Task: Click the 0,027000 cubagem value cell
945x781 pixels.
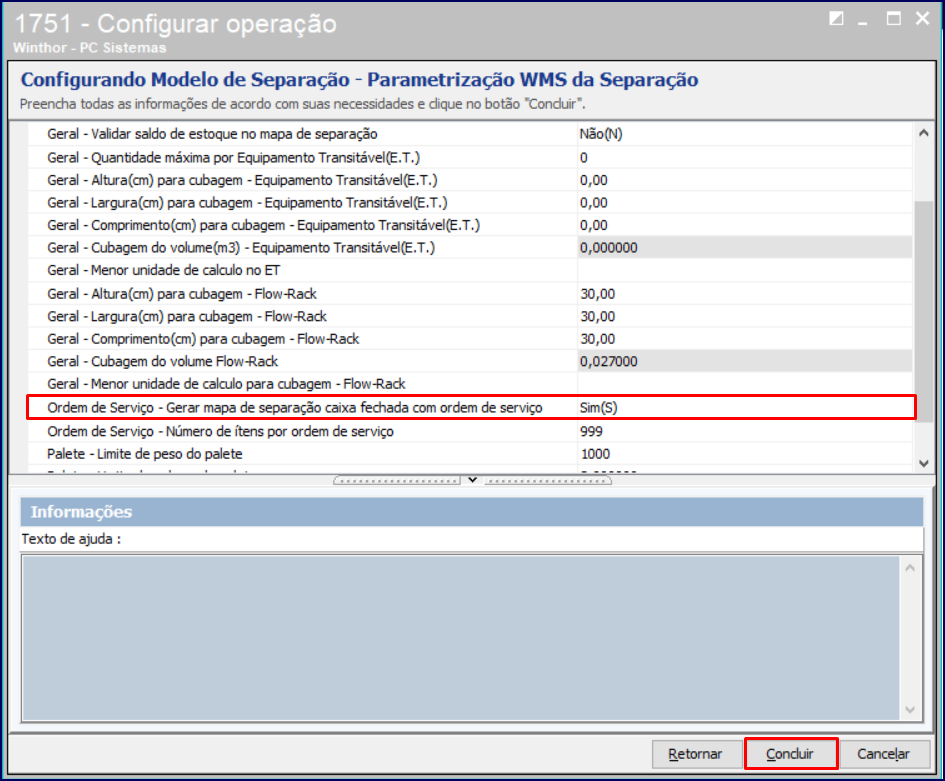Action: (x=745, y=362)
